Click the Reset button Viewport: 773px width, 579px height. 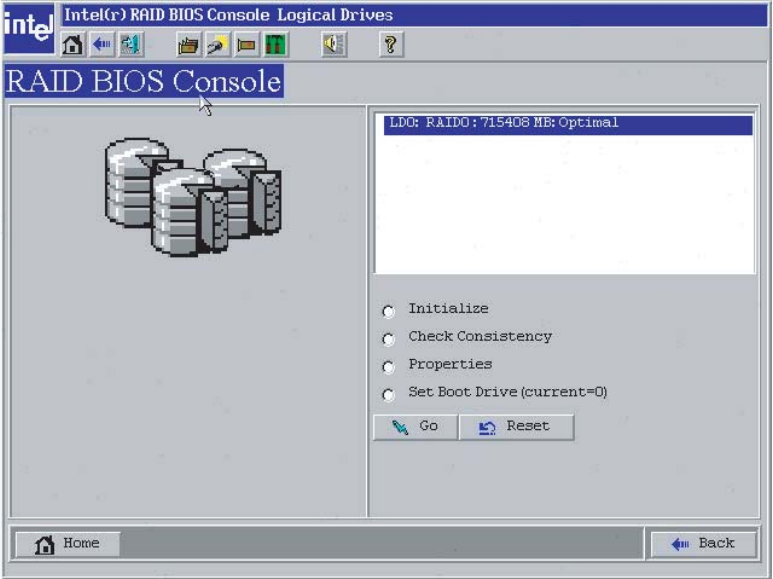(516, 427)
